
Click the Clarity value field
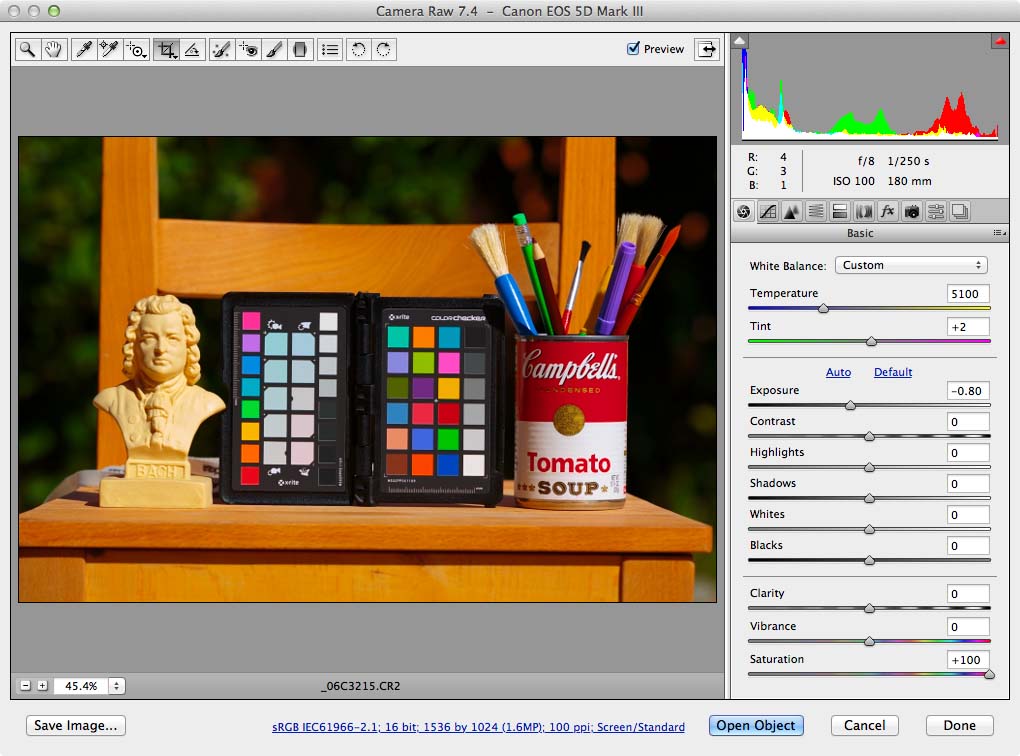coord(968,593)
